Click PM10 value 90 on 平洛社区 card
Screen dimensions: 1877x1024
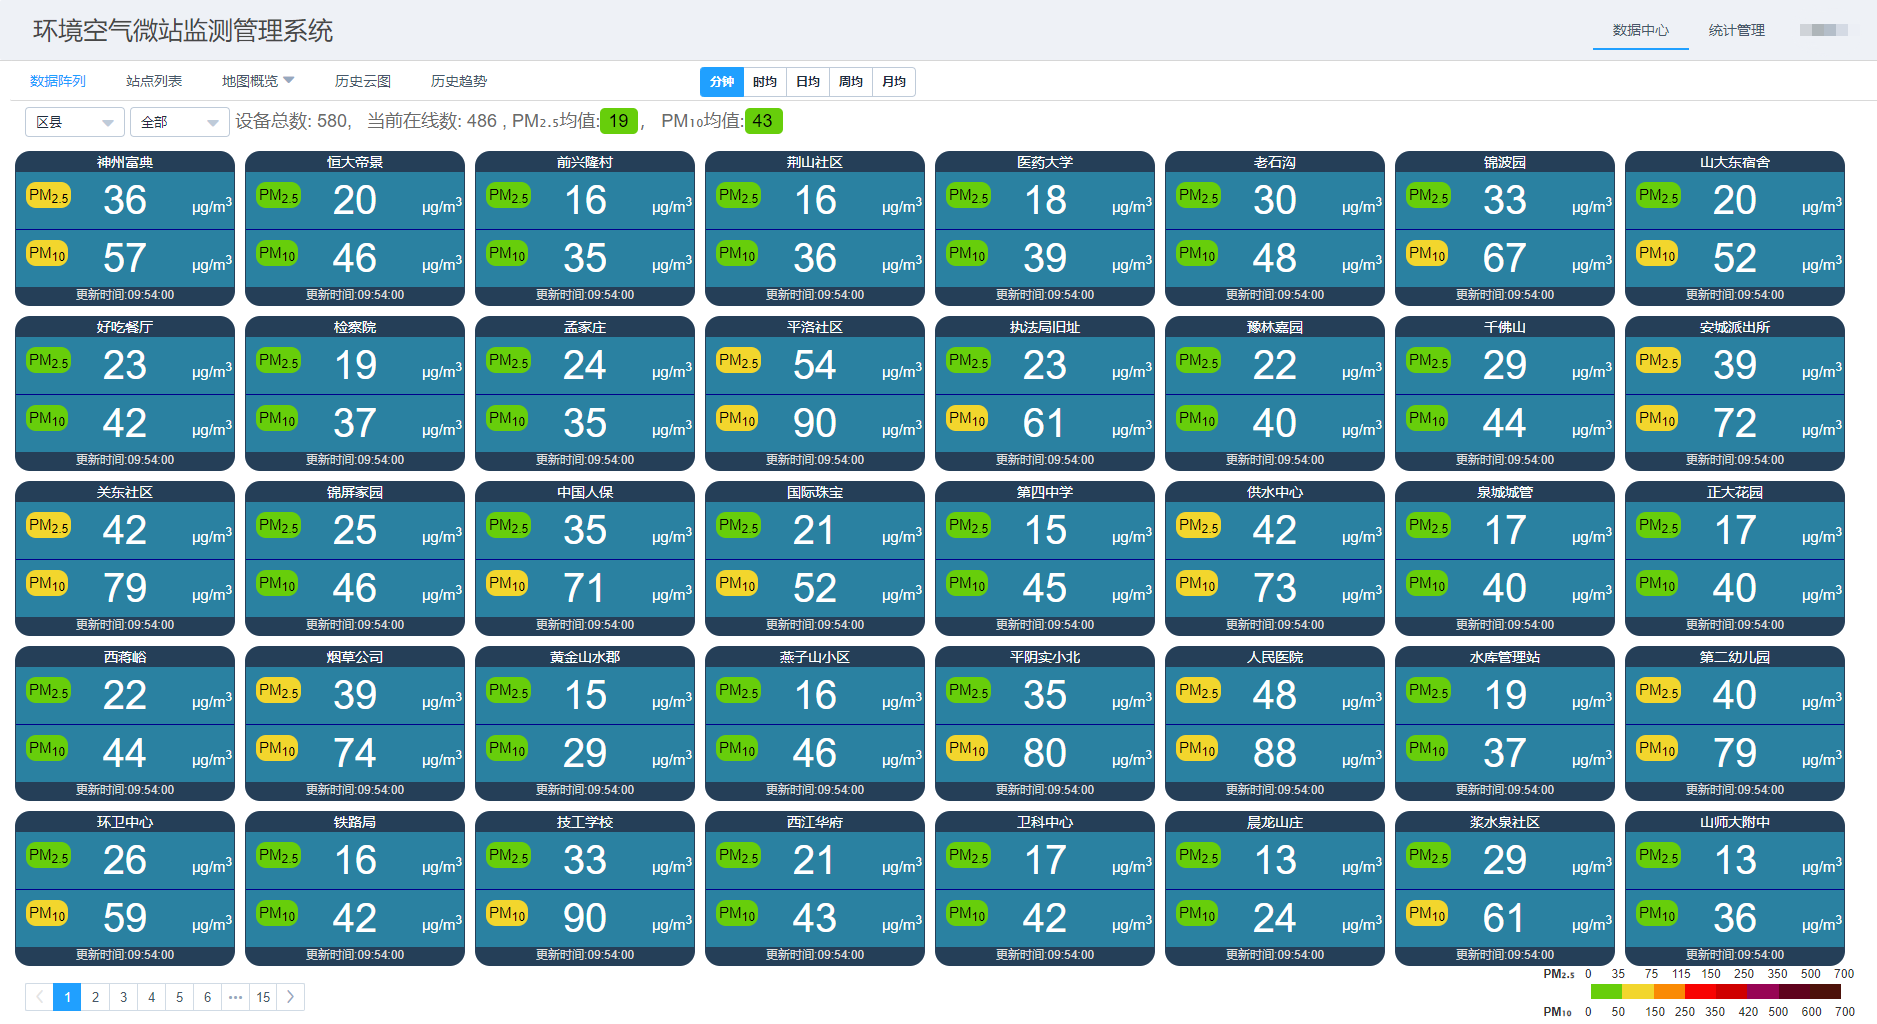[x=815, y=423]
